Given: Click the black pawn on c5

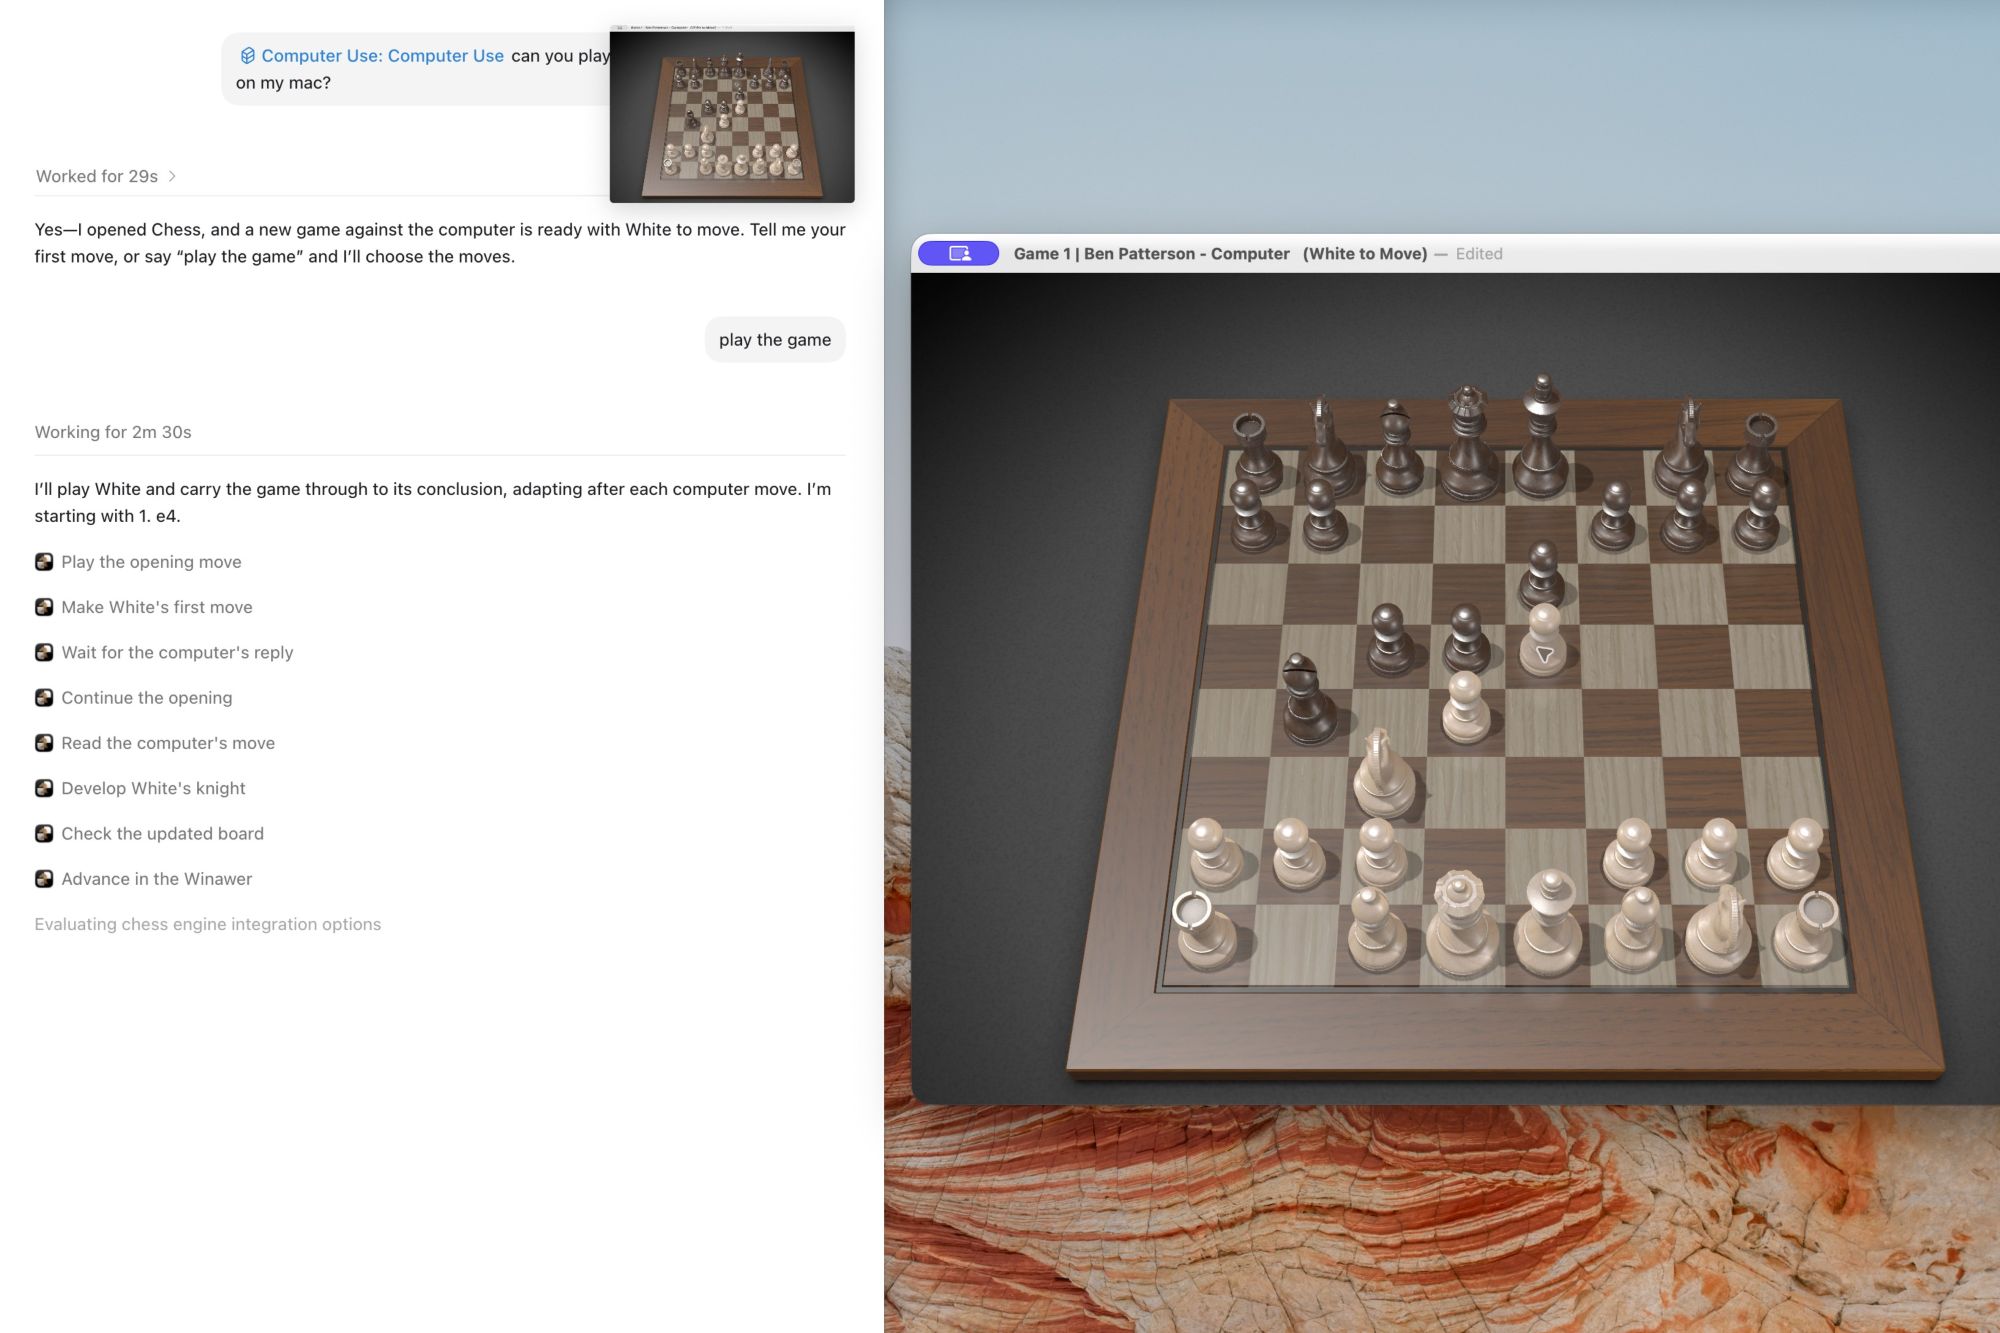Looking at the screenshot, I should point(1390,640).
